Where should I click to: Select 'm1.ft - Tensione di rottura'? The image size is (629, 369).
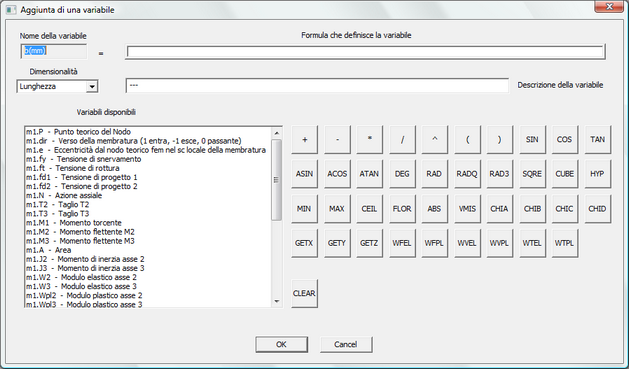click(148, 168)
